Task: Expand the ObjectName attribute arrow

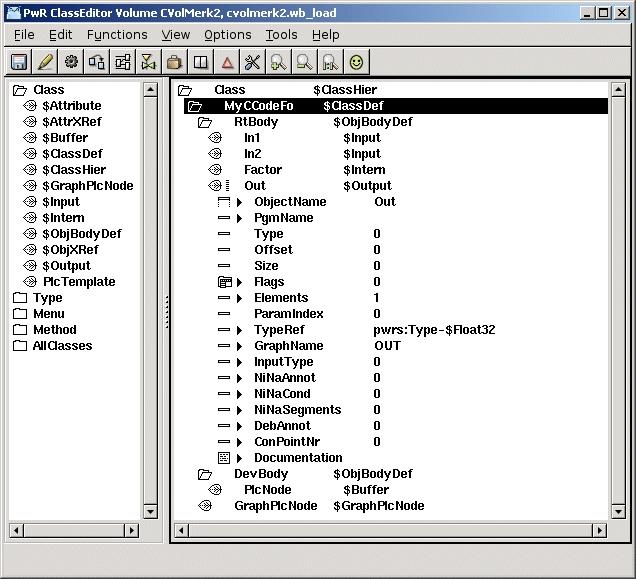Action: pyautogui.click(x=239, y=202)
